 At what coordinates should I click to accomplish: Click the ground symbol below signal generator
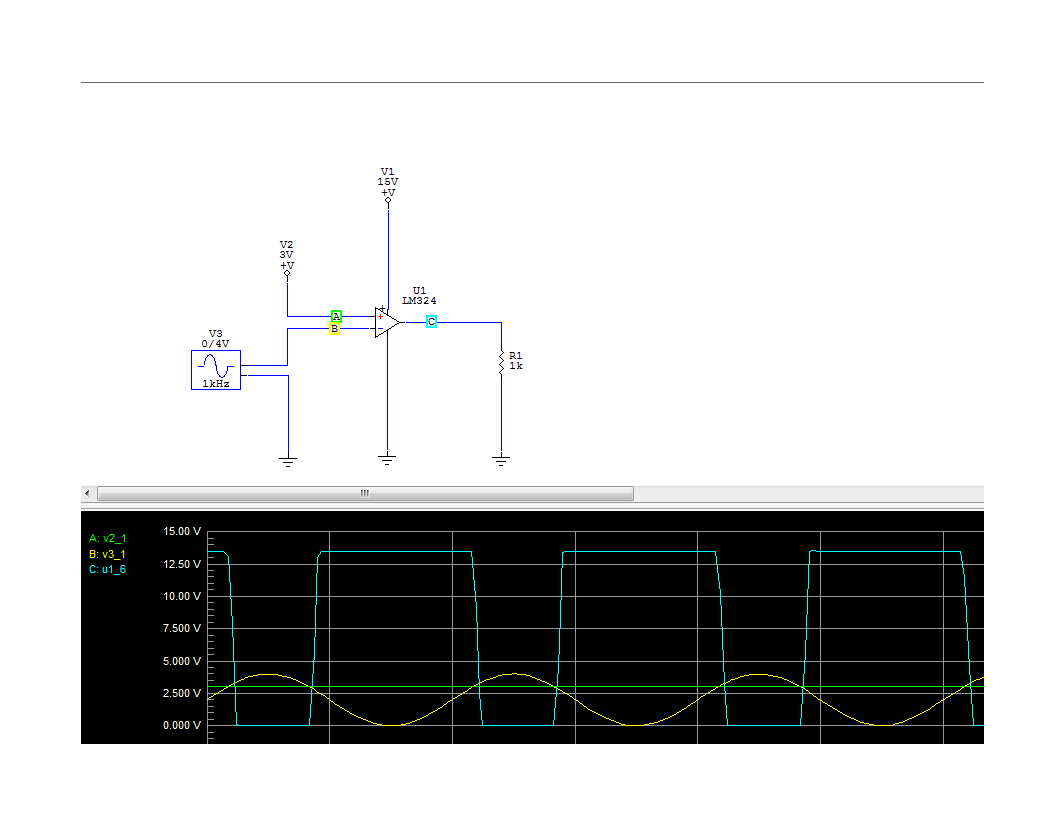coord(288,461)
